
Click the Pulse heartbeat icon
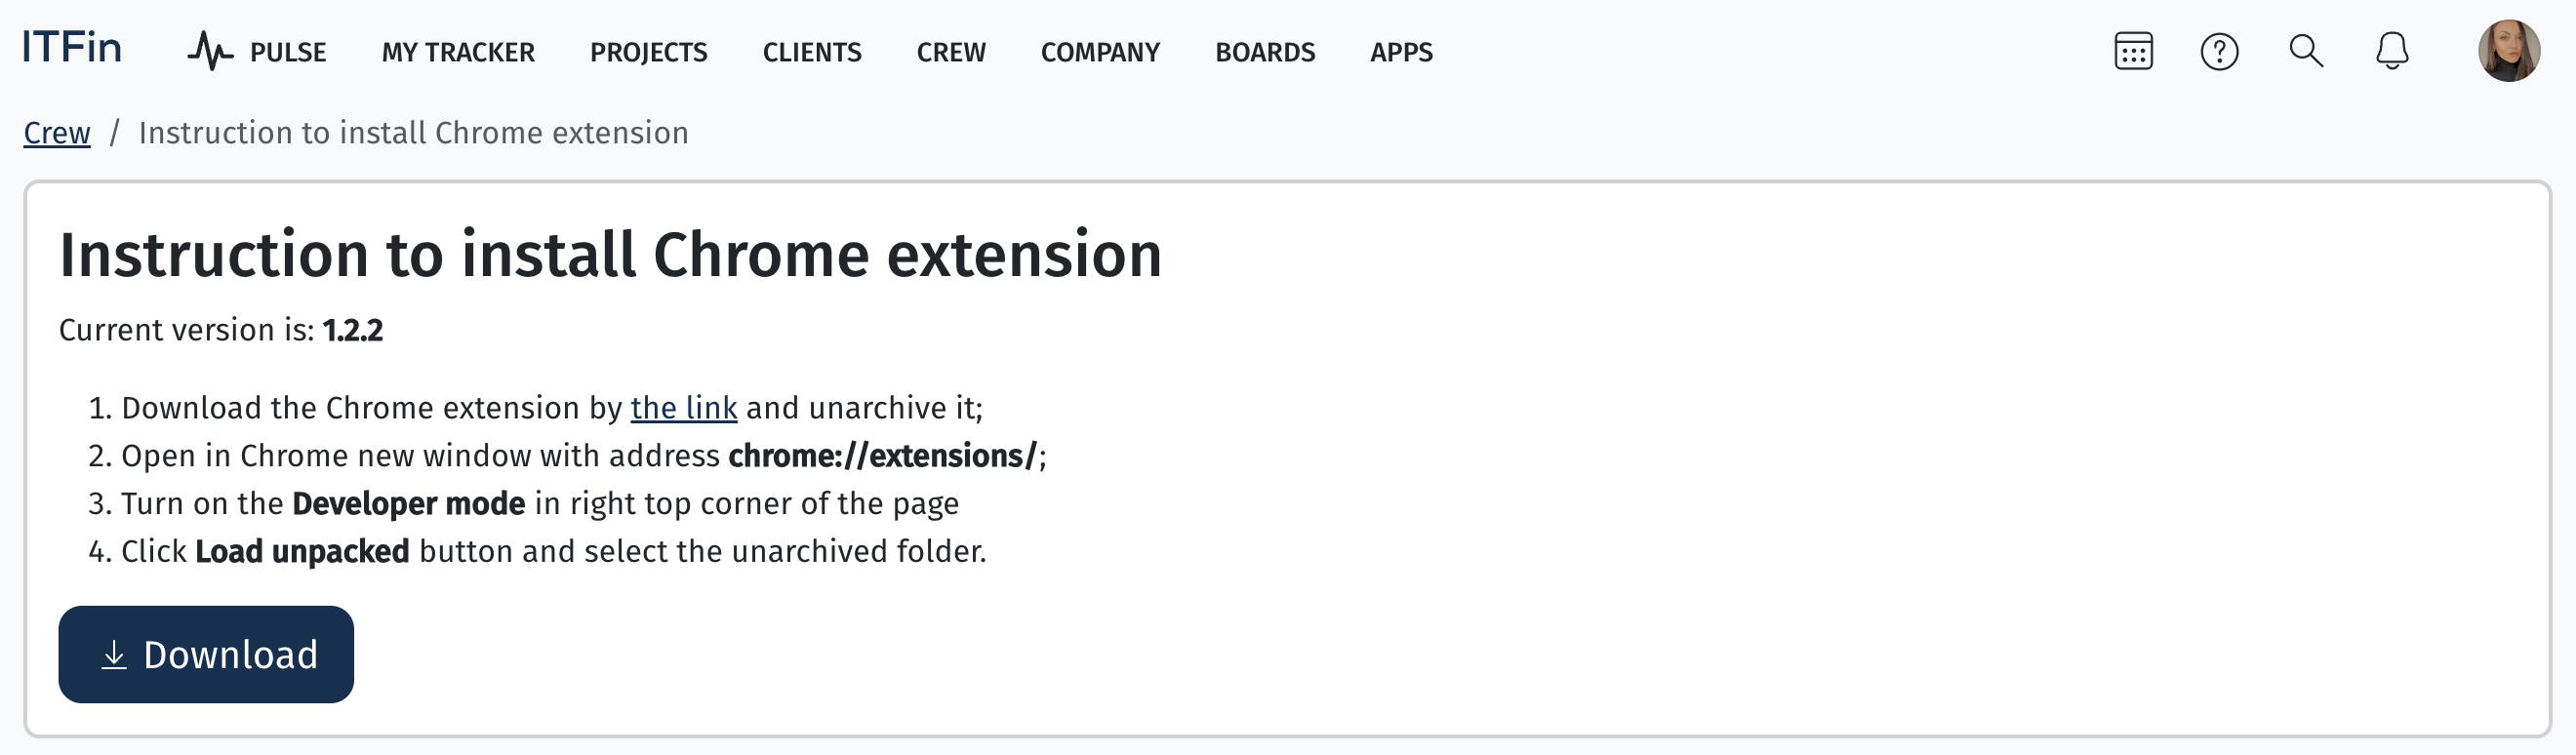click(210, 51)
